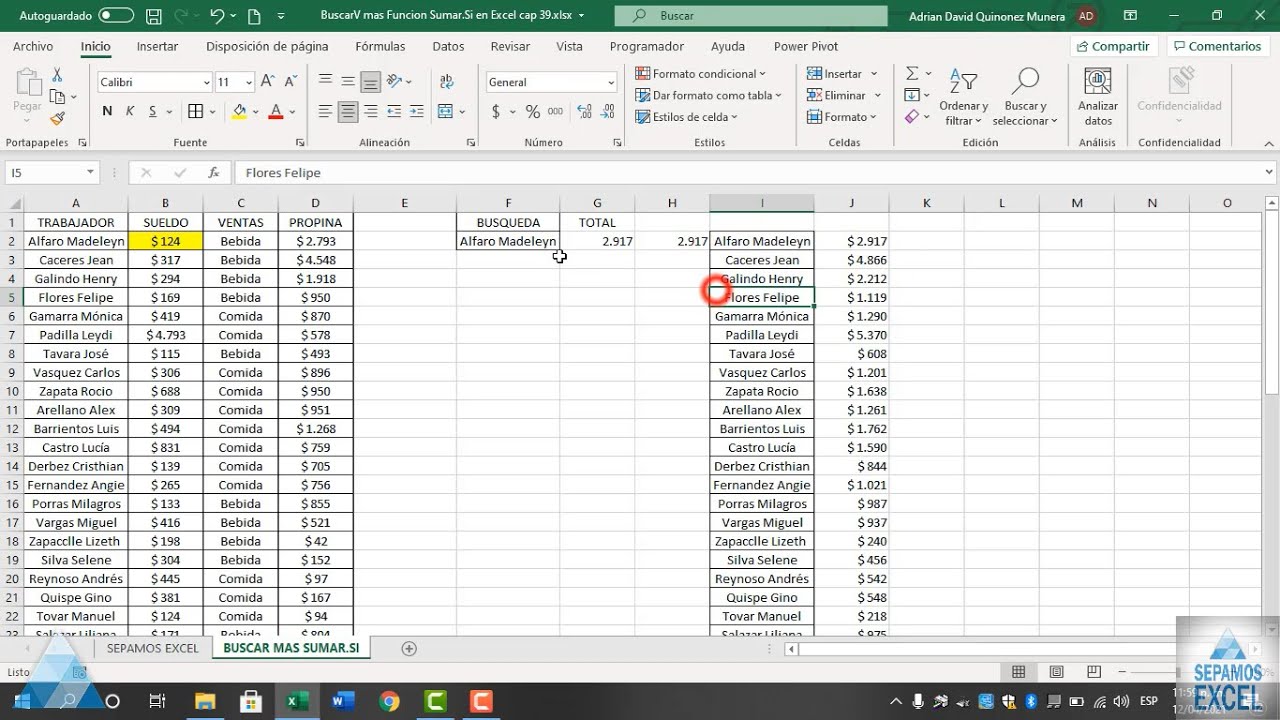Viewport: 1280px width, 720px height.
Task: Toggle bottom vertical alignment
Action: 371,82
